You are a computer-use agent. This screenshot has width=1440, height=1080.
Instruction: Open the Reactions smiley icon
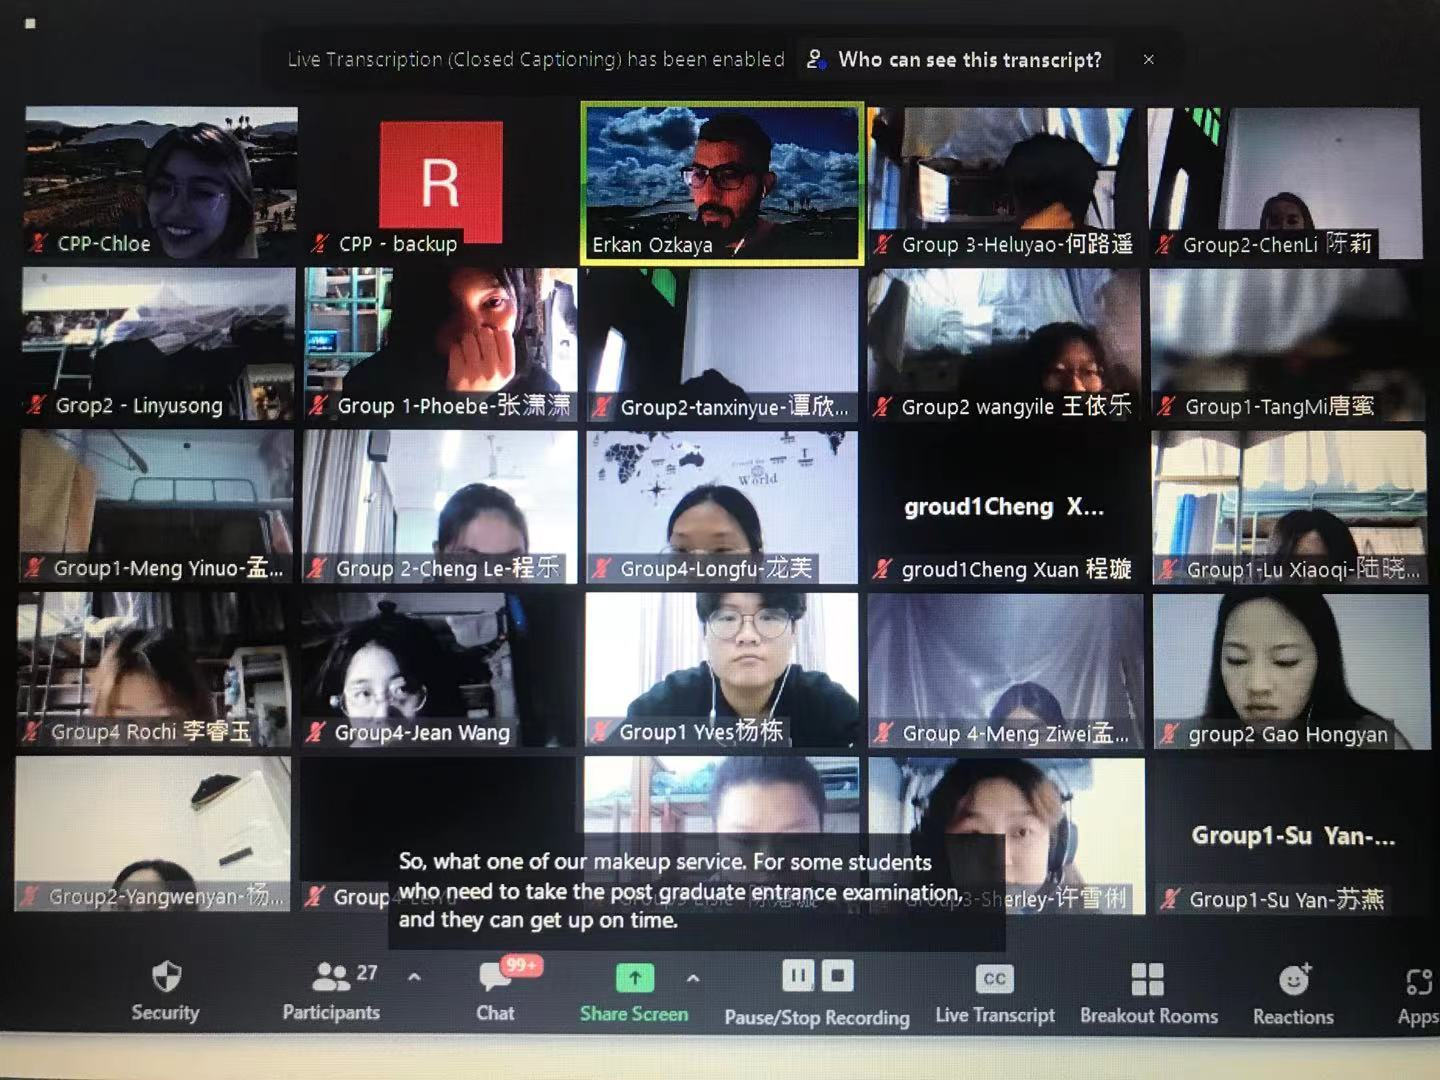1293,980
